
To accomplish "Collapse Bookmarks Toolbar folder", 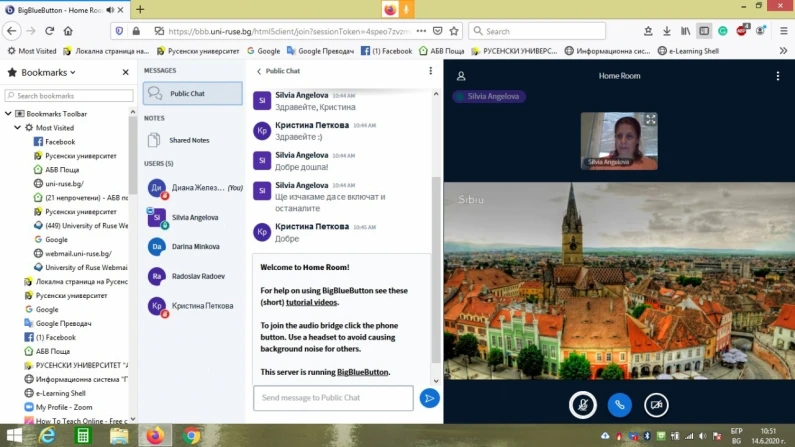I will (8, 114).
